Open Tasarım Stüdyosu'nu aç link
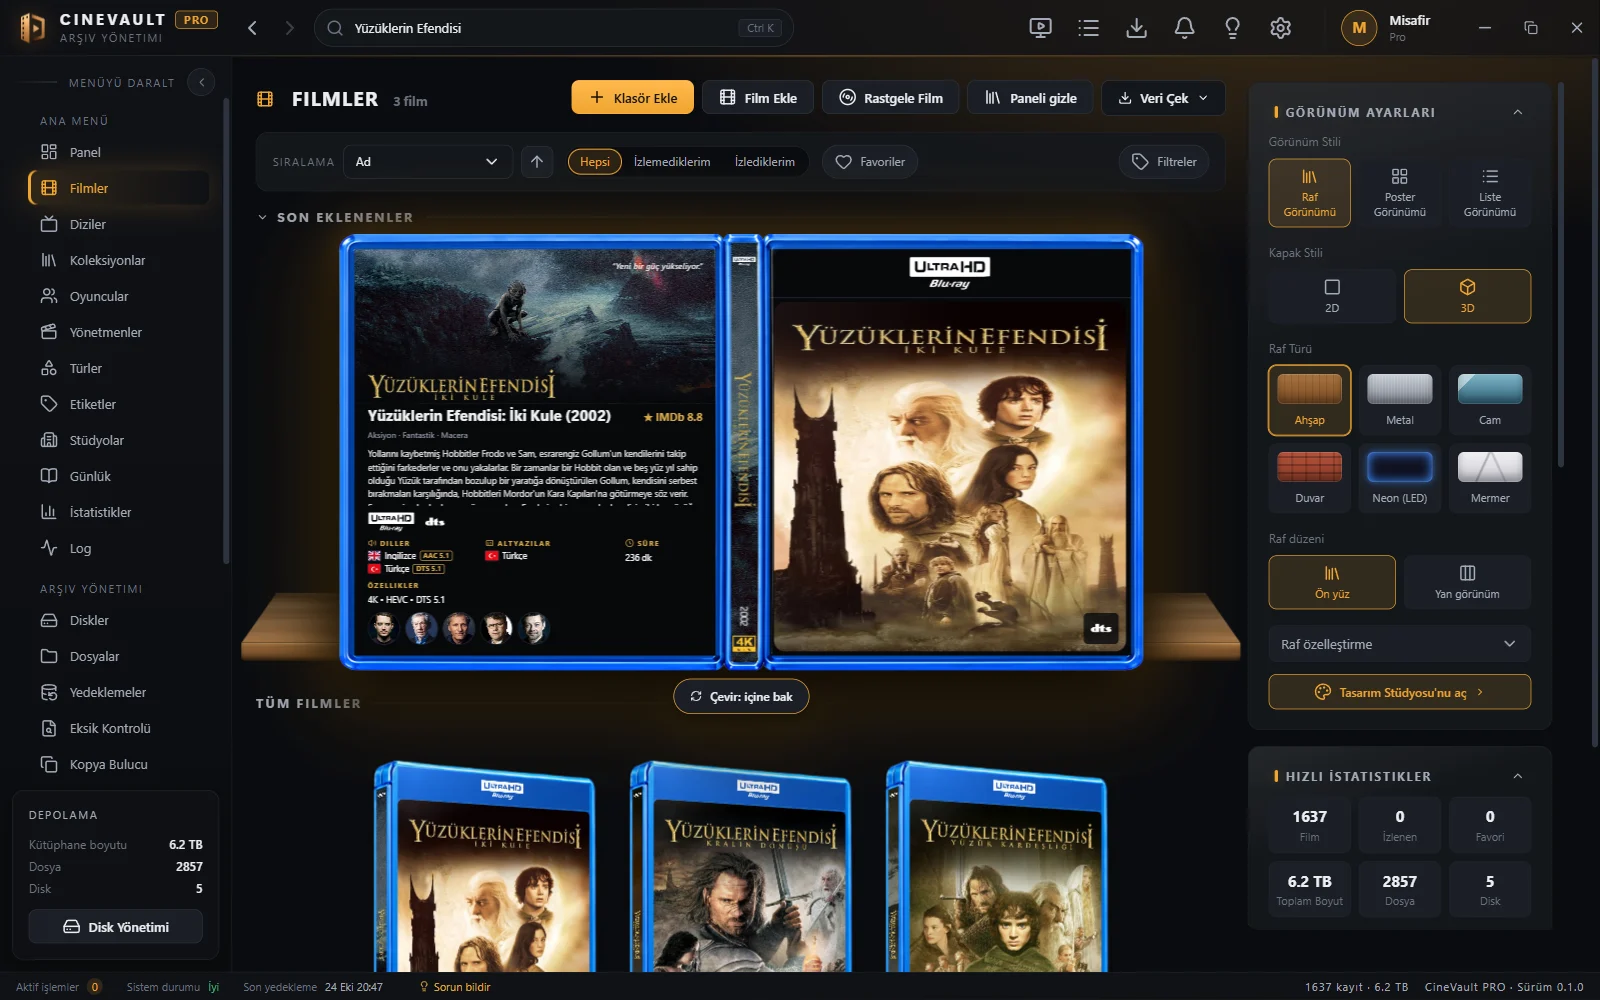Screen dimensions: 1600x1000 [1399, 692]
